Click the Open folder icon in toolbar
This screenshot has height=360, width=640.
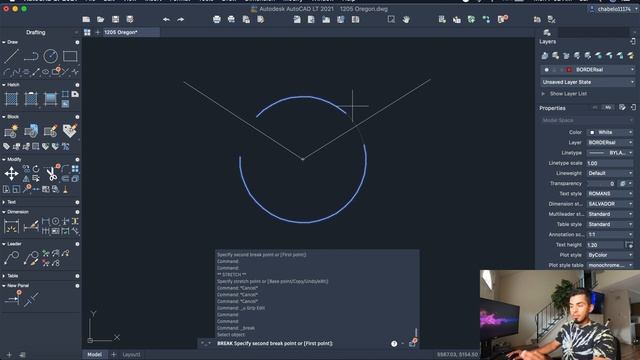coord(100,20)
